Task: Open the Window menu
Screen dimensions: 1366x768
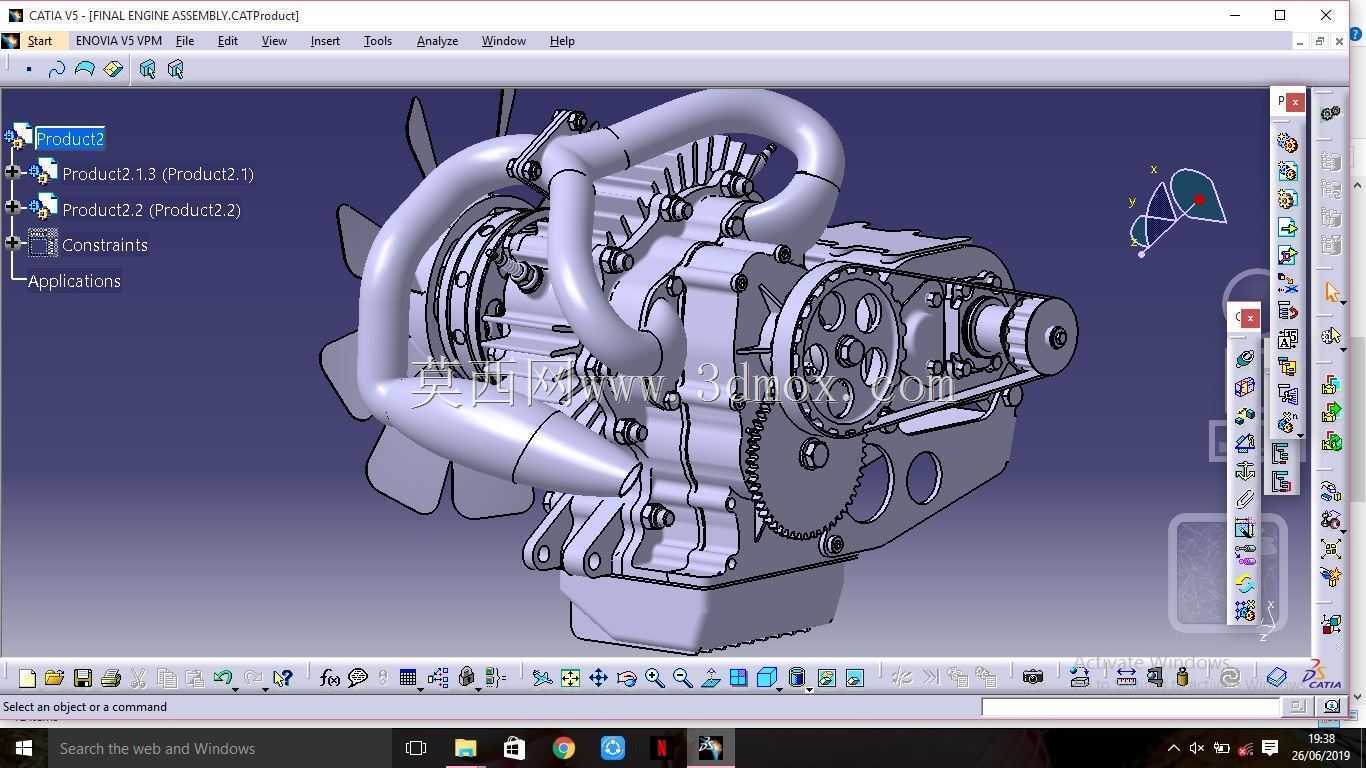Action: (x=503, y=41)
